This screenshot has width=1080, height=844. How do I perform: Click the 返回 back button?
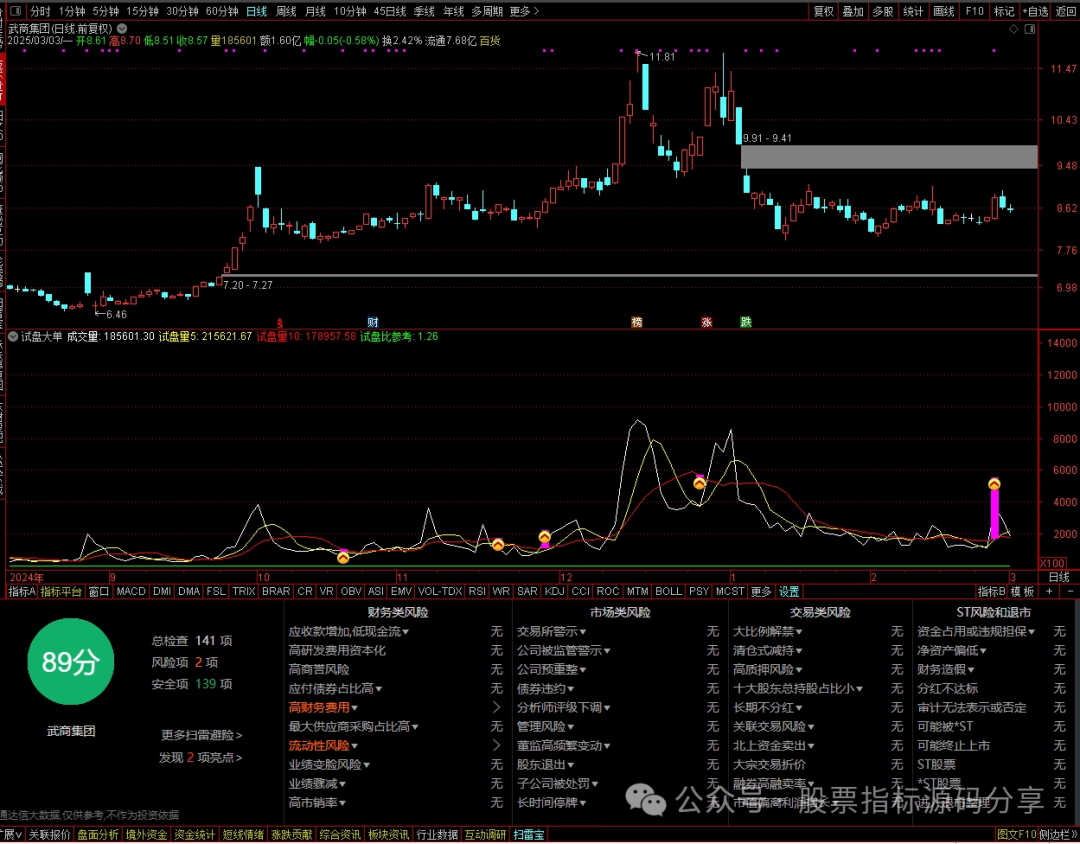[x=1066, y=11]
